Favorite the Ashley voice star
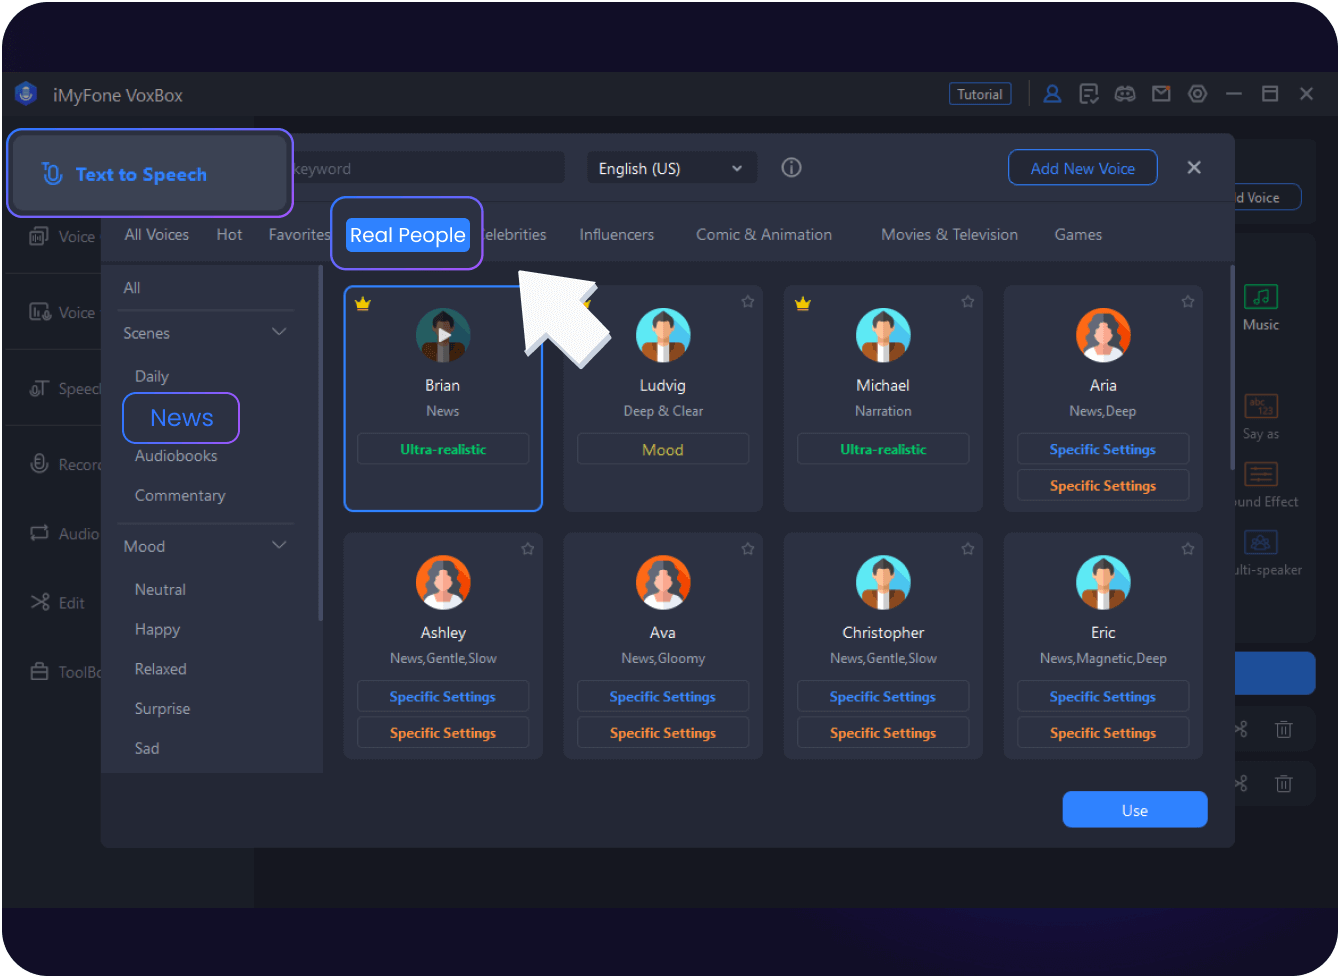The height and width of the screenshot is (978, 1340). point(527,548)
